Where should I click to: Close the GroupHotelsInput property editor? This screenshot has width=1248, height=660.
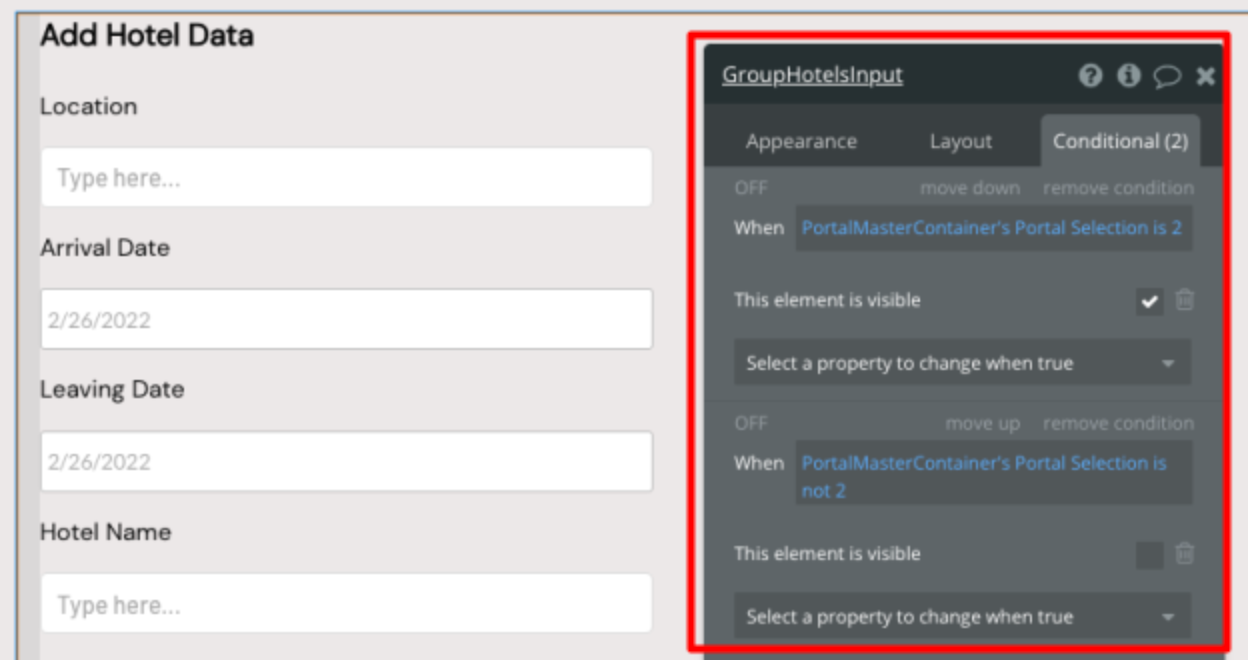pyautogui.click(x=1206, y=76)
